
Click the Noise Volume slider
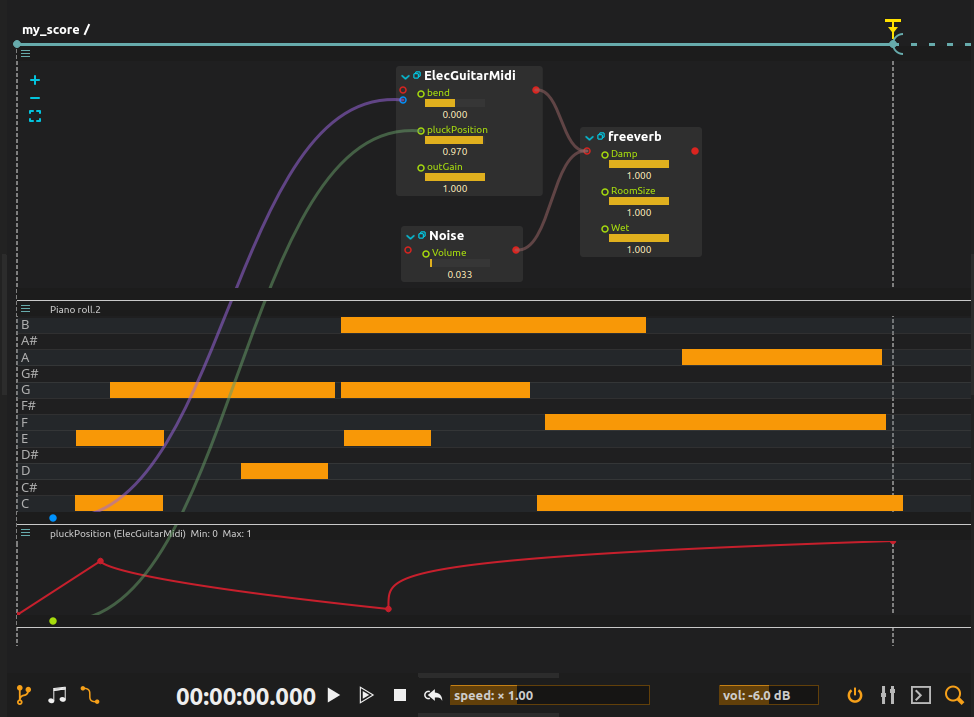pyautogui.click(x=460, y=263)
